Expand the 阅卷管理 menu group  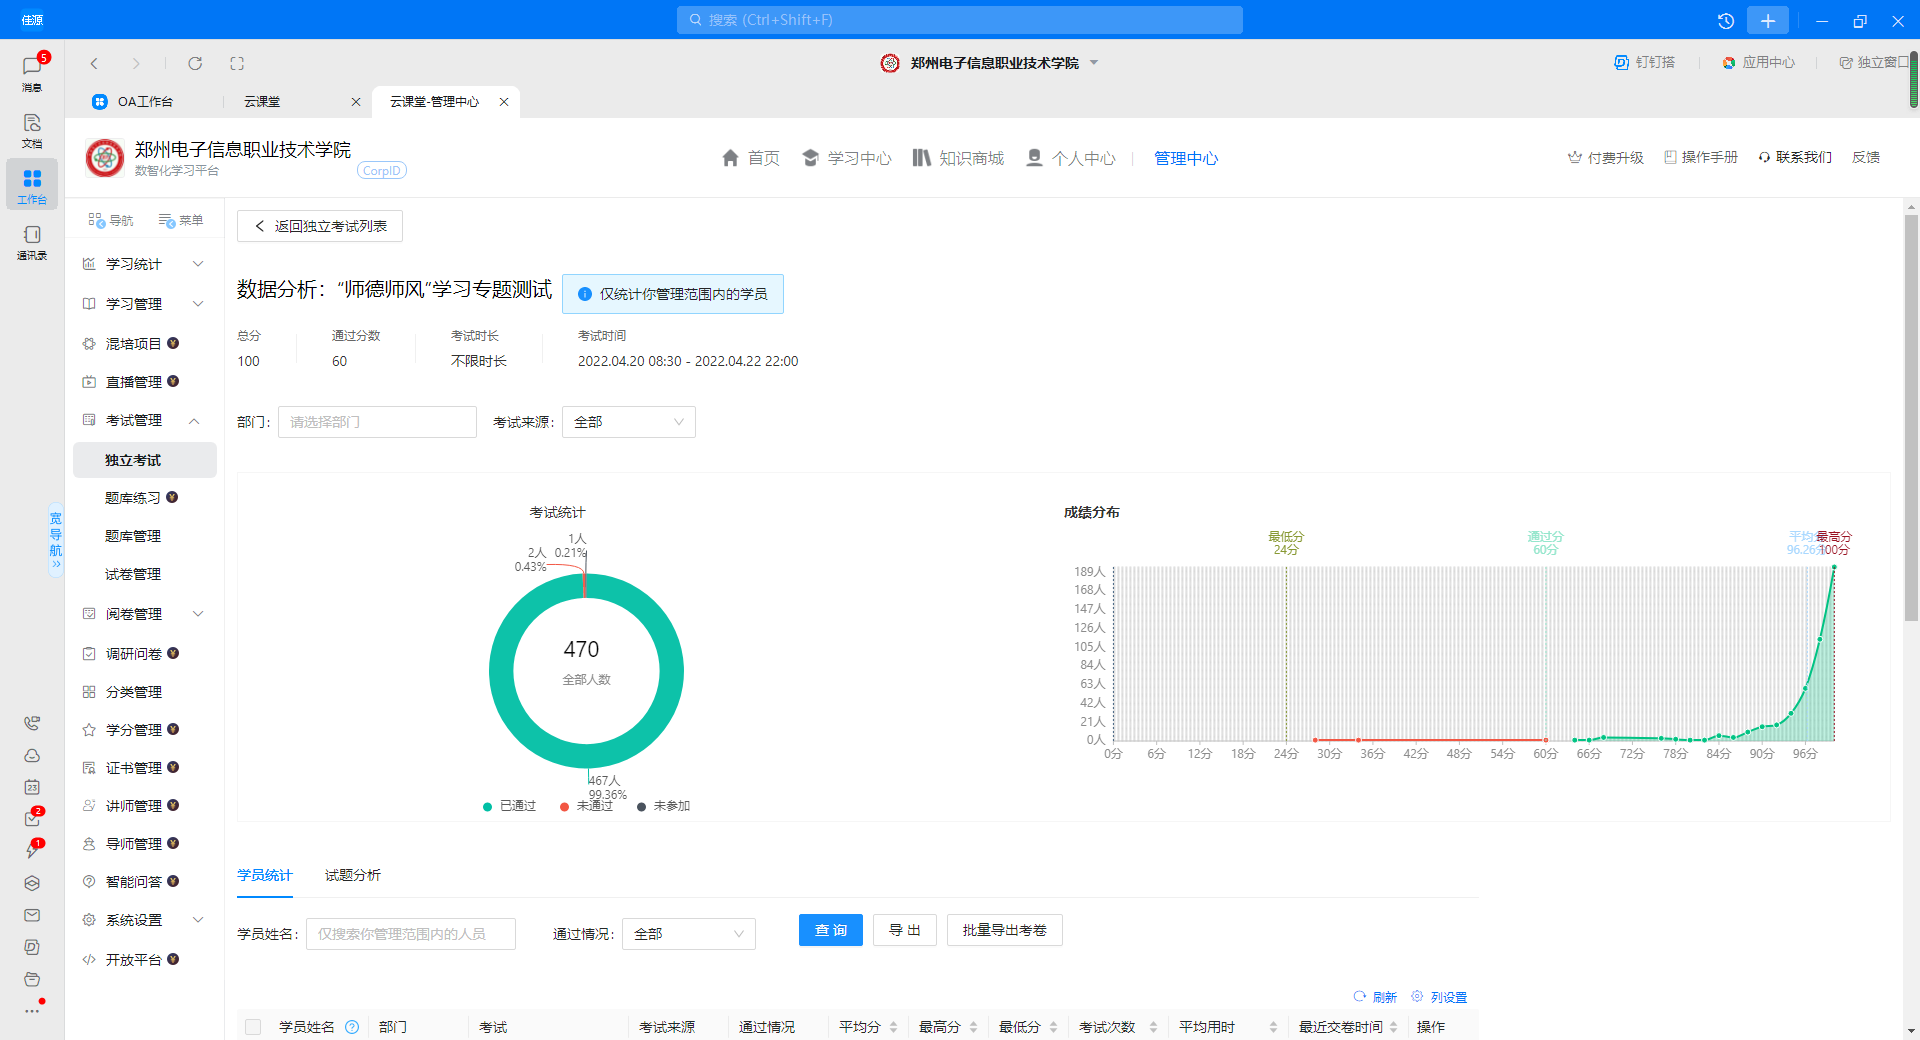[145, 614]
